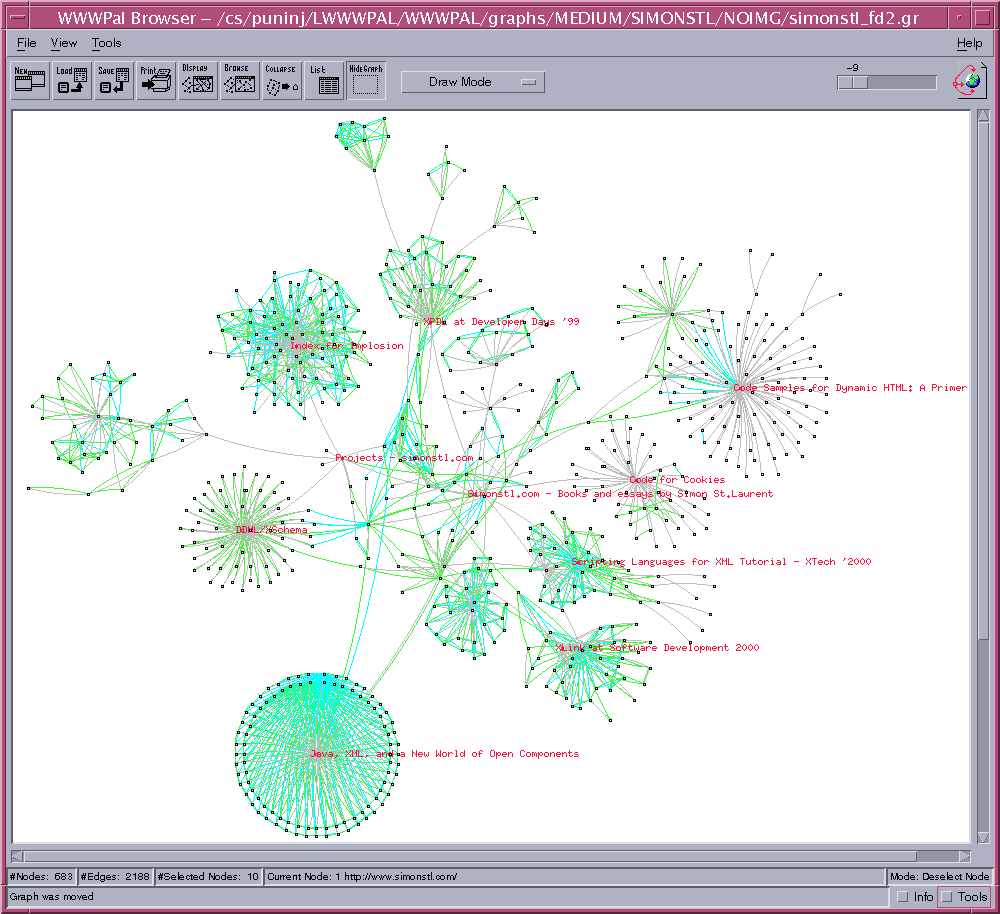The height and width of the screenshot is (914, 1000).
Task: Select 'Java, XML, and a New World' node
Action: click(444, 754)
